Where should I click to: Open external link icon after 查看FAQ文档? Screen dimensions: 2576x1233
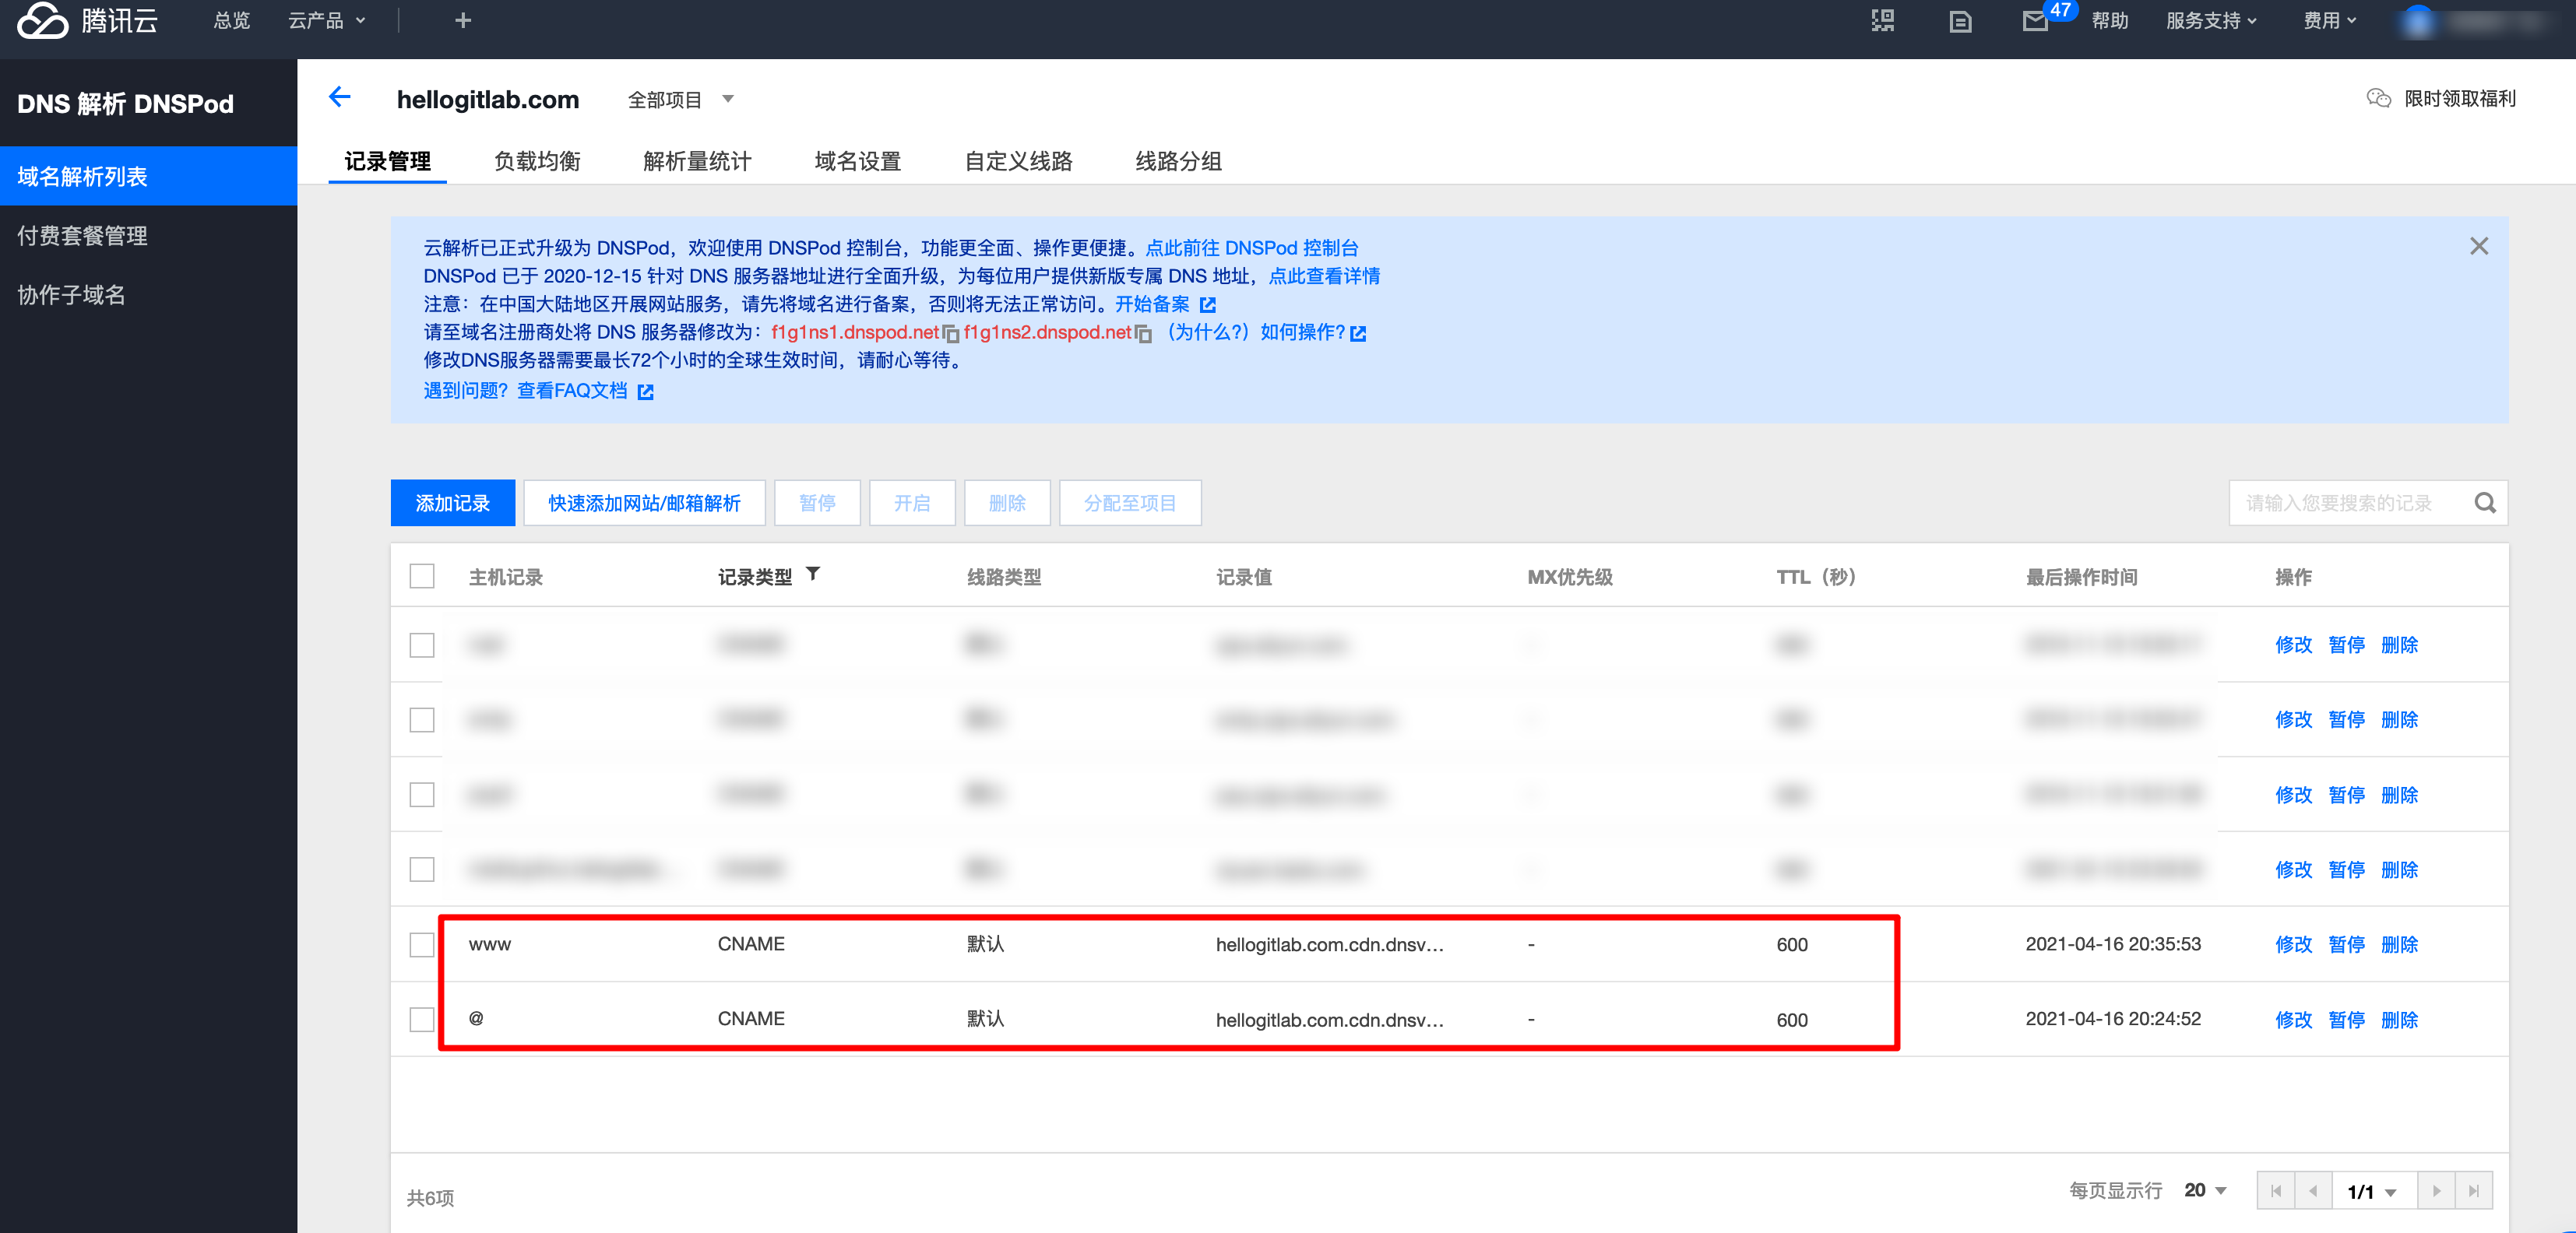[645, 392]
